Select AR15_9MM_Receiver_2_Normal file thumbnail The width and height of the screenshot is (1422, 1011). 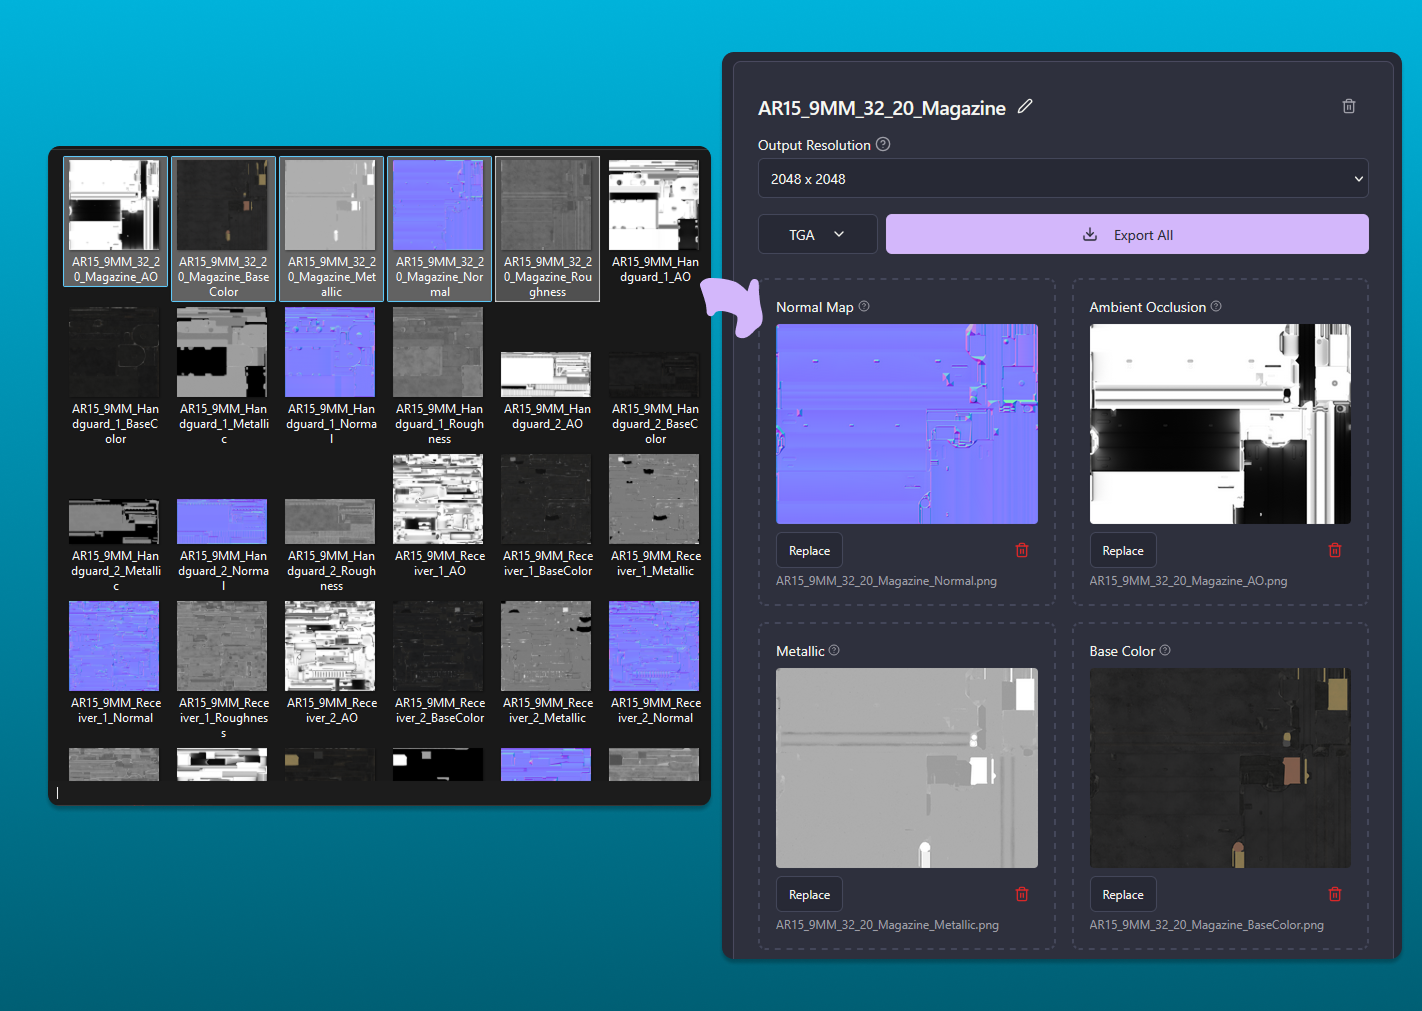(654, 646)
